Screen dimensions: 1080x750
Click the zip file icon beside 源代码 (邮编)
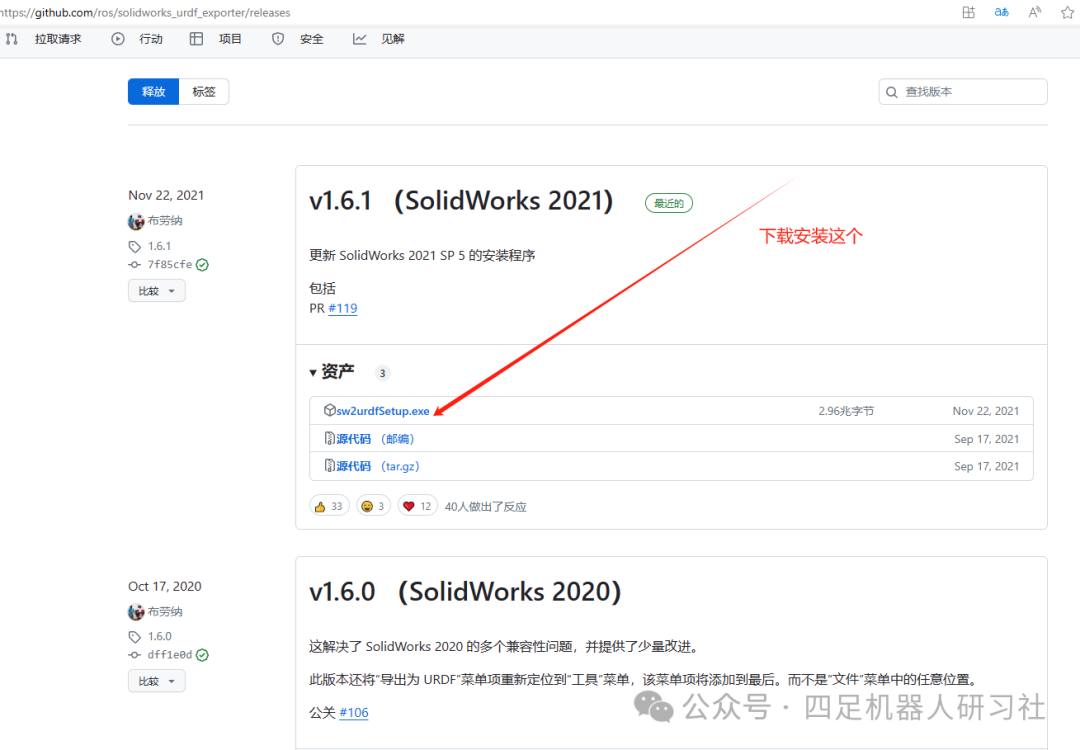click(330, 439)
